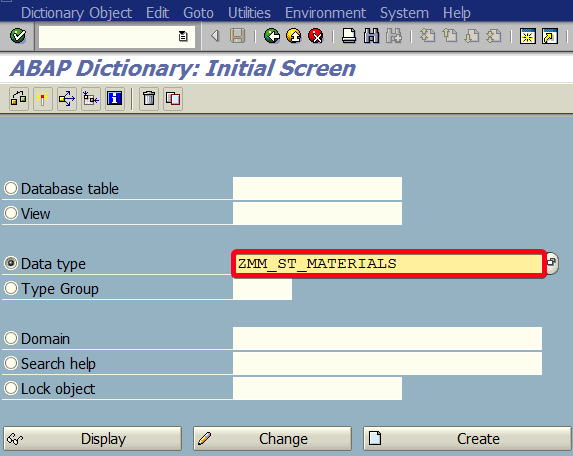
Task: Click the Where-used list icon
Action: pyautogui.click(x=67, y=98)
